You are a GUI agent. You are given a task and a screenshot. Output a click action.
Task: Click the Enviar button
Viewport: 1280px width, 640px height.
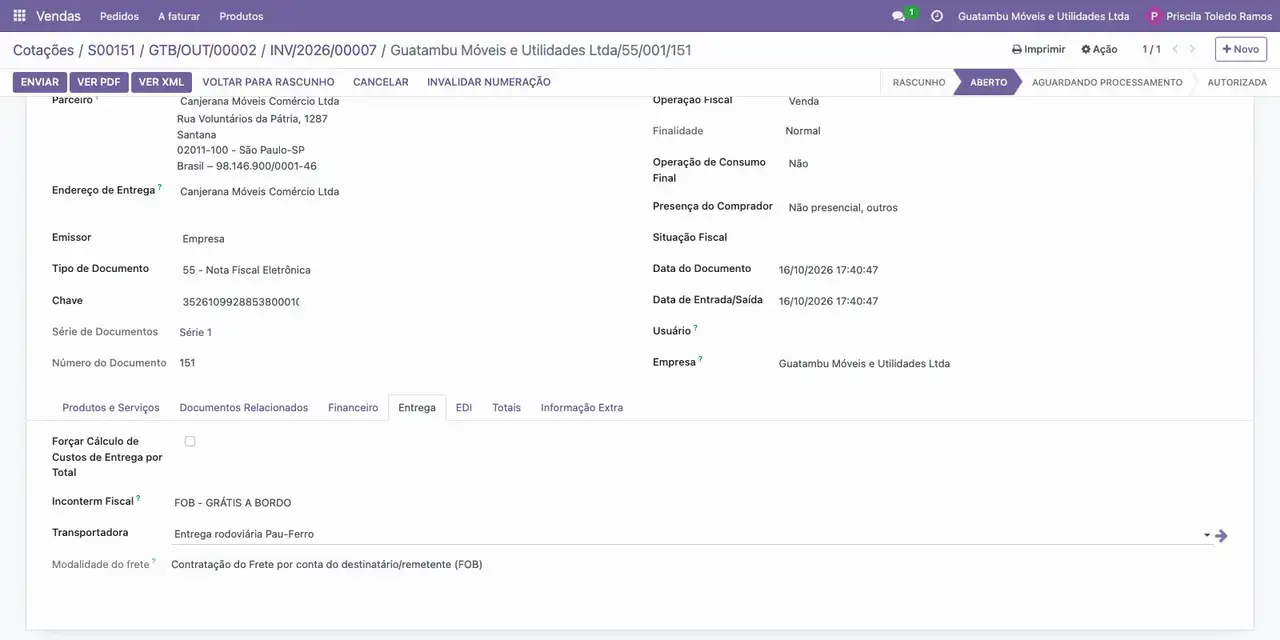[x=40, y=82]
